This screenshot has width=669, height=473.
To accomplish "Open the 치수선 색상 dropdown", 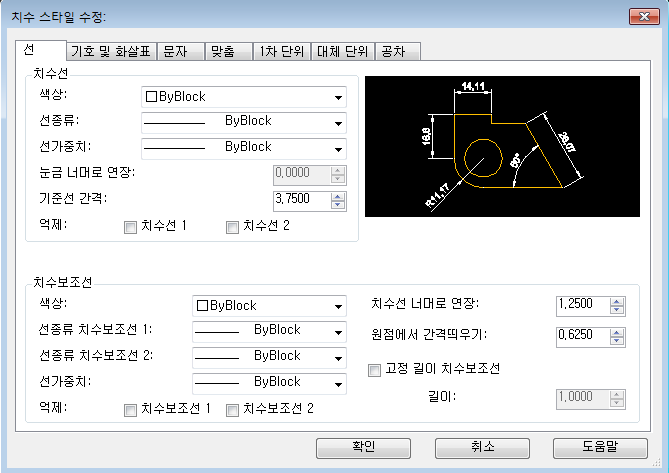I will 244,97.
